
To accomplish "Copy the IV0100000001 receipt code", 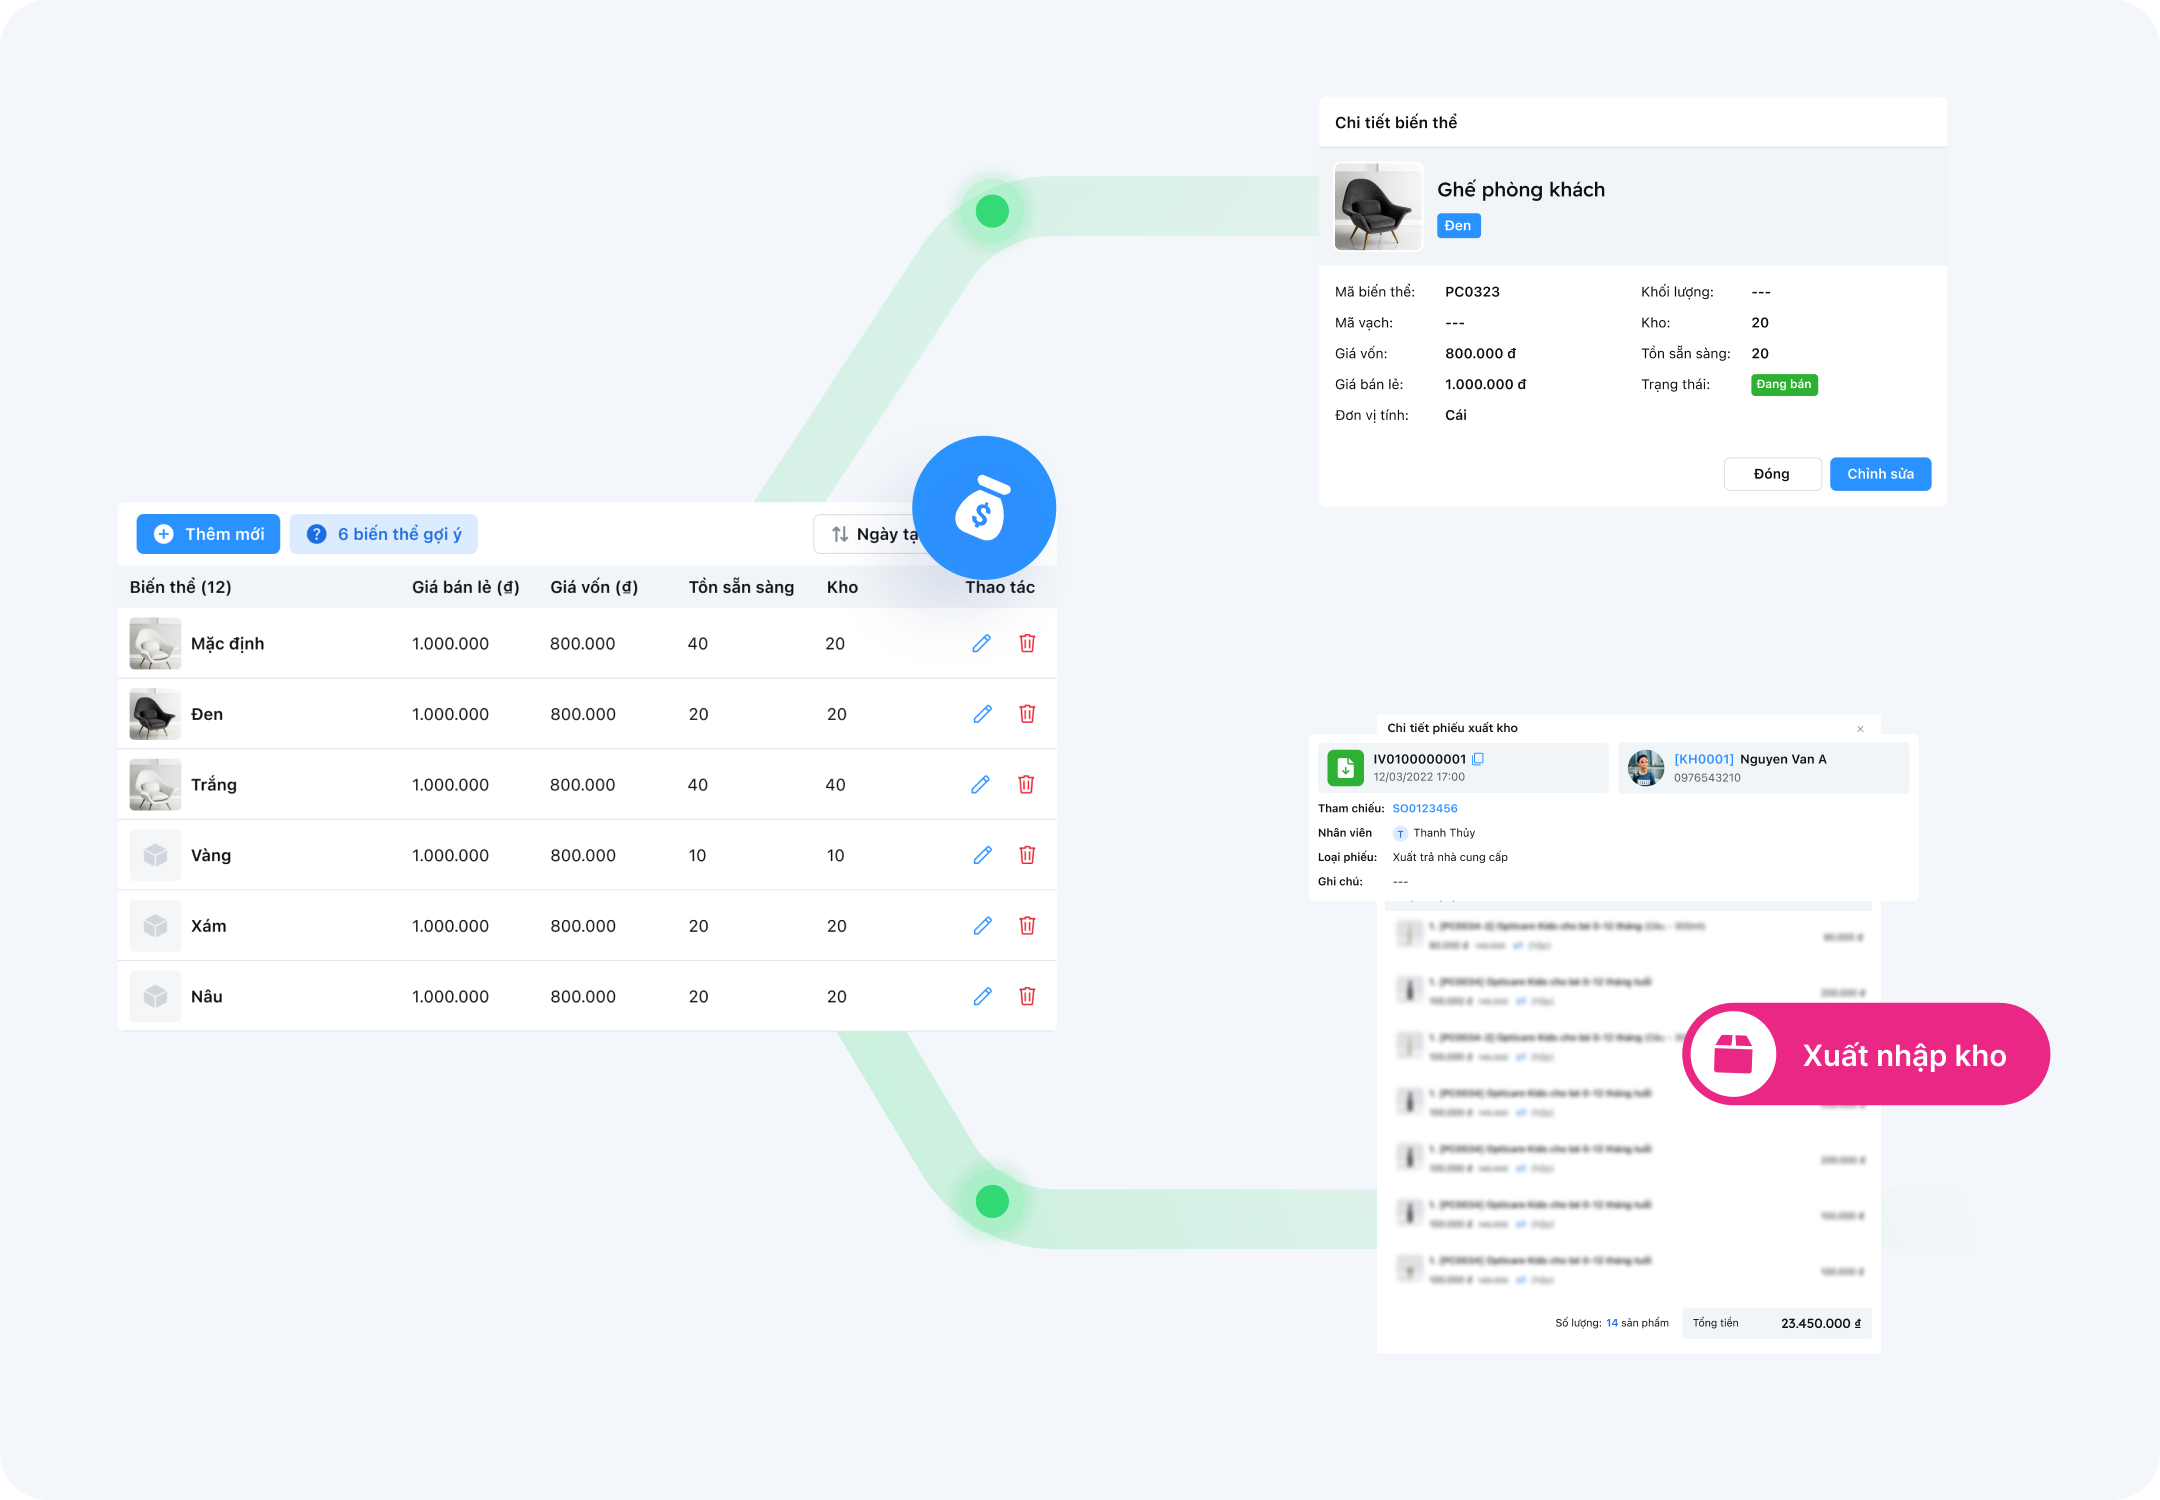I will coord(1478,759).
